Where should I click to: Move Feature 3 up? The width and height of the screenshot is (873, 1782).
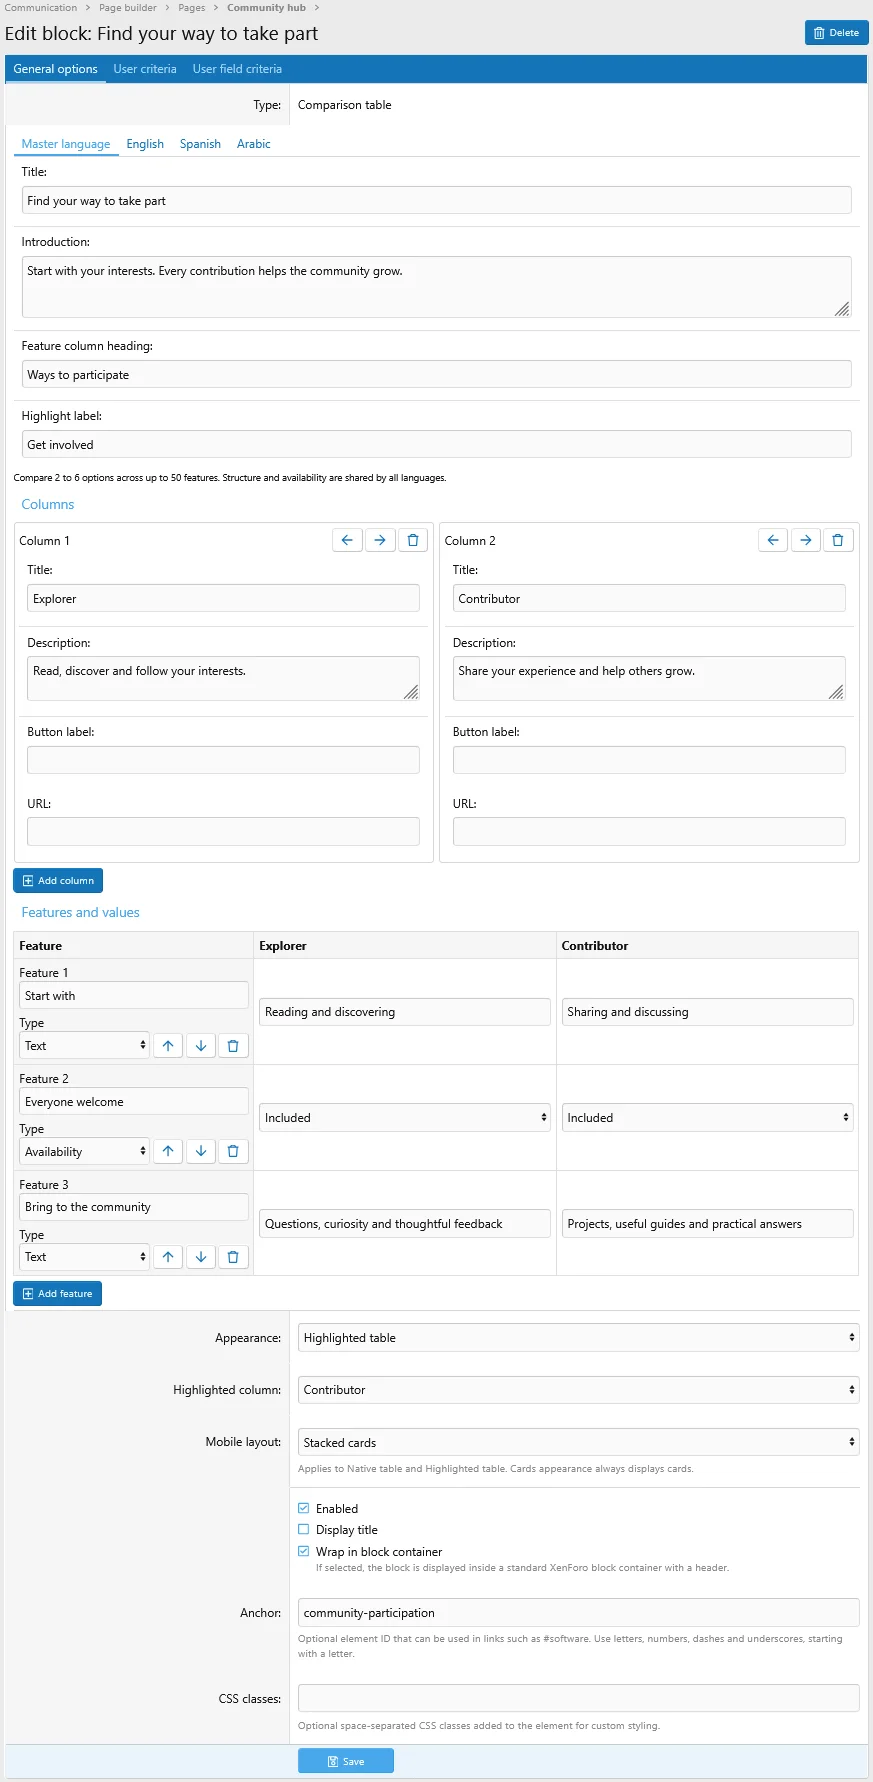pyautogui.click(x=168, y=1257)
